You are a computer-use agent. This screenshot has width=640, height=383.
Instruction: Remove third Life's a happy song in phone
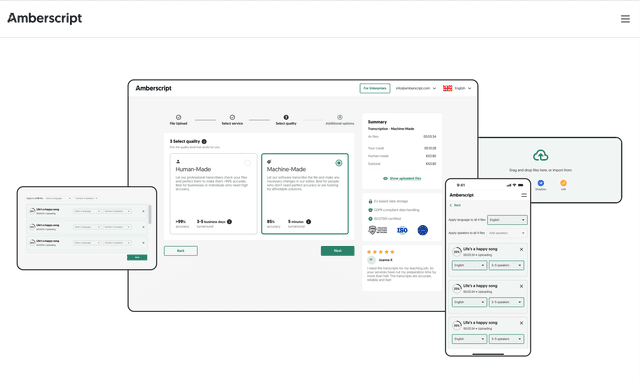pos(521,323)
